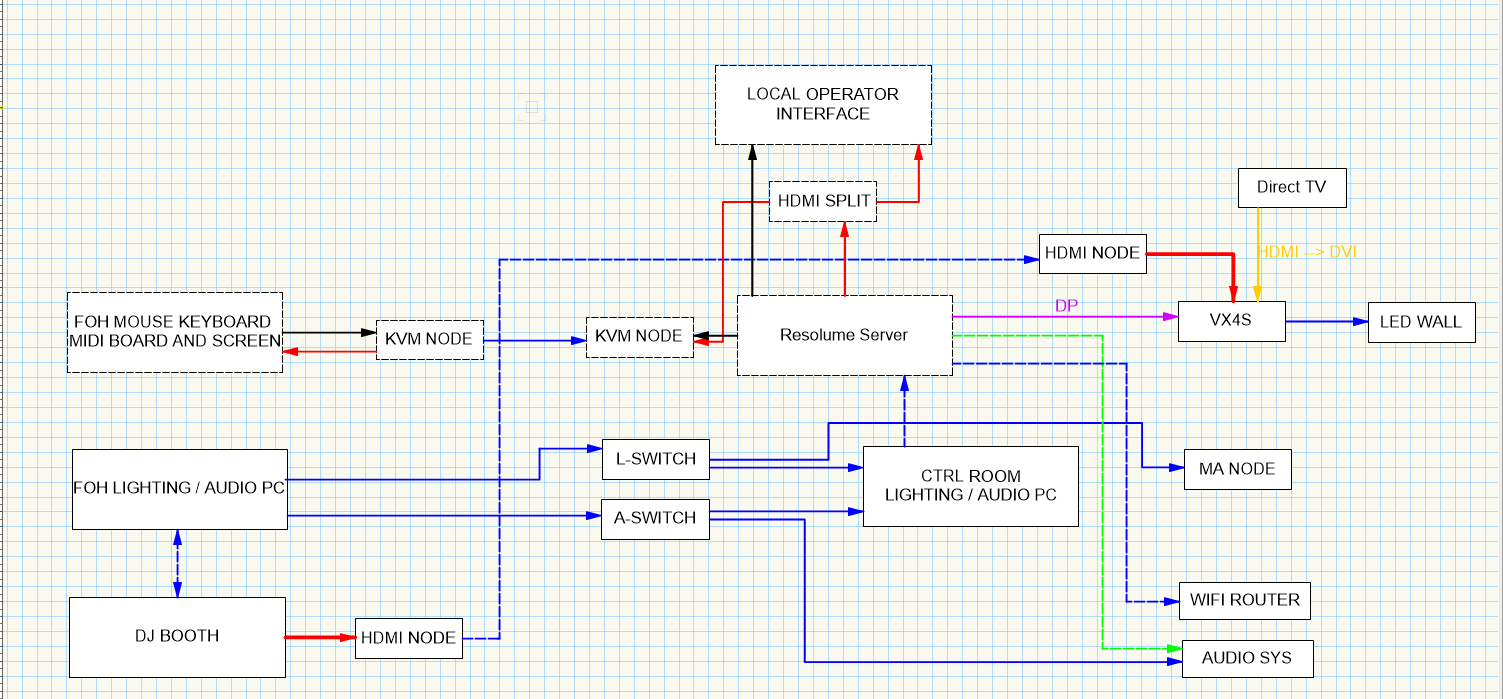Click the AUDIO SYS box

pos(1247,658)
